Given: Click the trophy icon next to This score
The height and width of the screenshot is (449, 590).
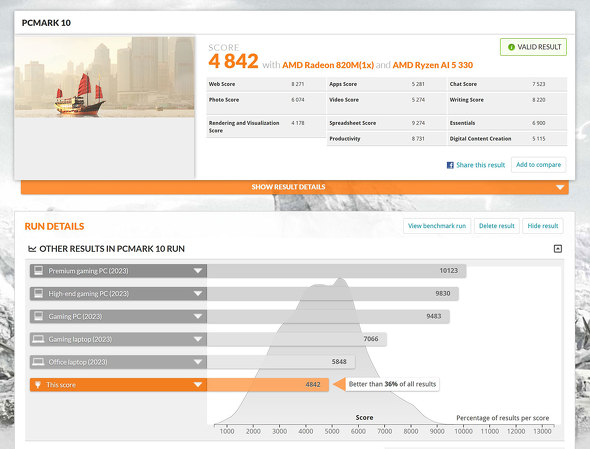Looking at the screenshot, I should (38, 385).
